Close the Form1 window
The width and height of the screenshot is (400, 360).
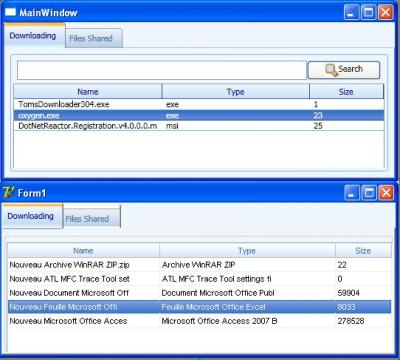click(386, 193)
